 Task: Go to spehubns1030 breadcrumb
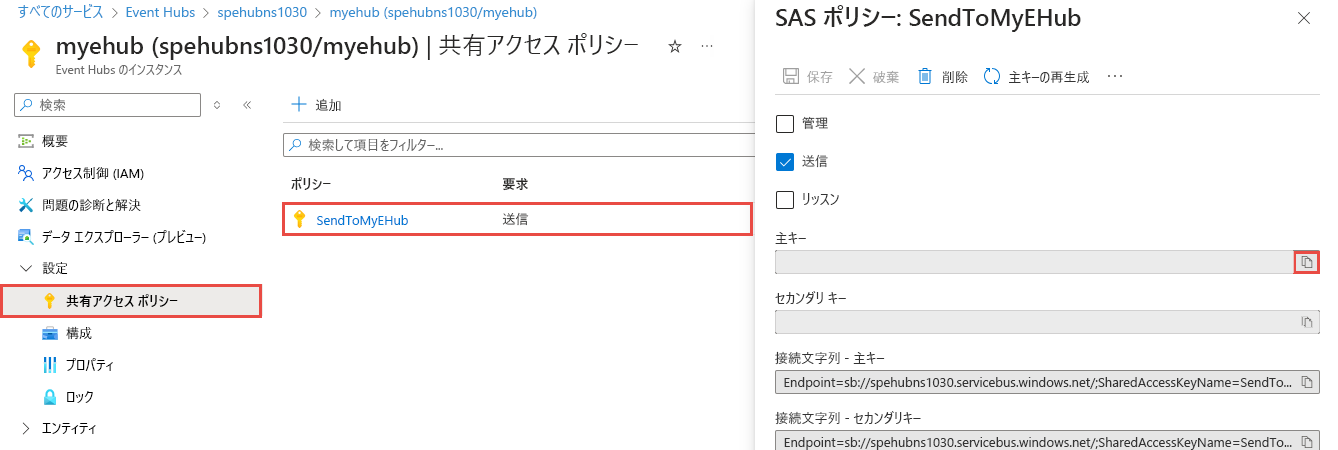261,13
